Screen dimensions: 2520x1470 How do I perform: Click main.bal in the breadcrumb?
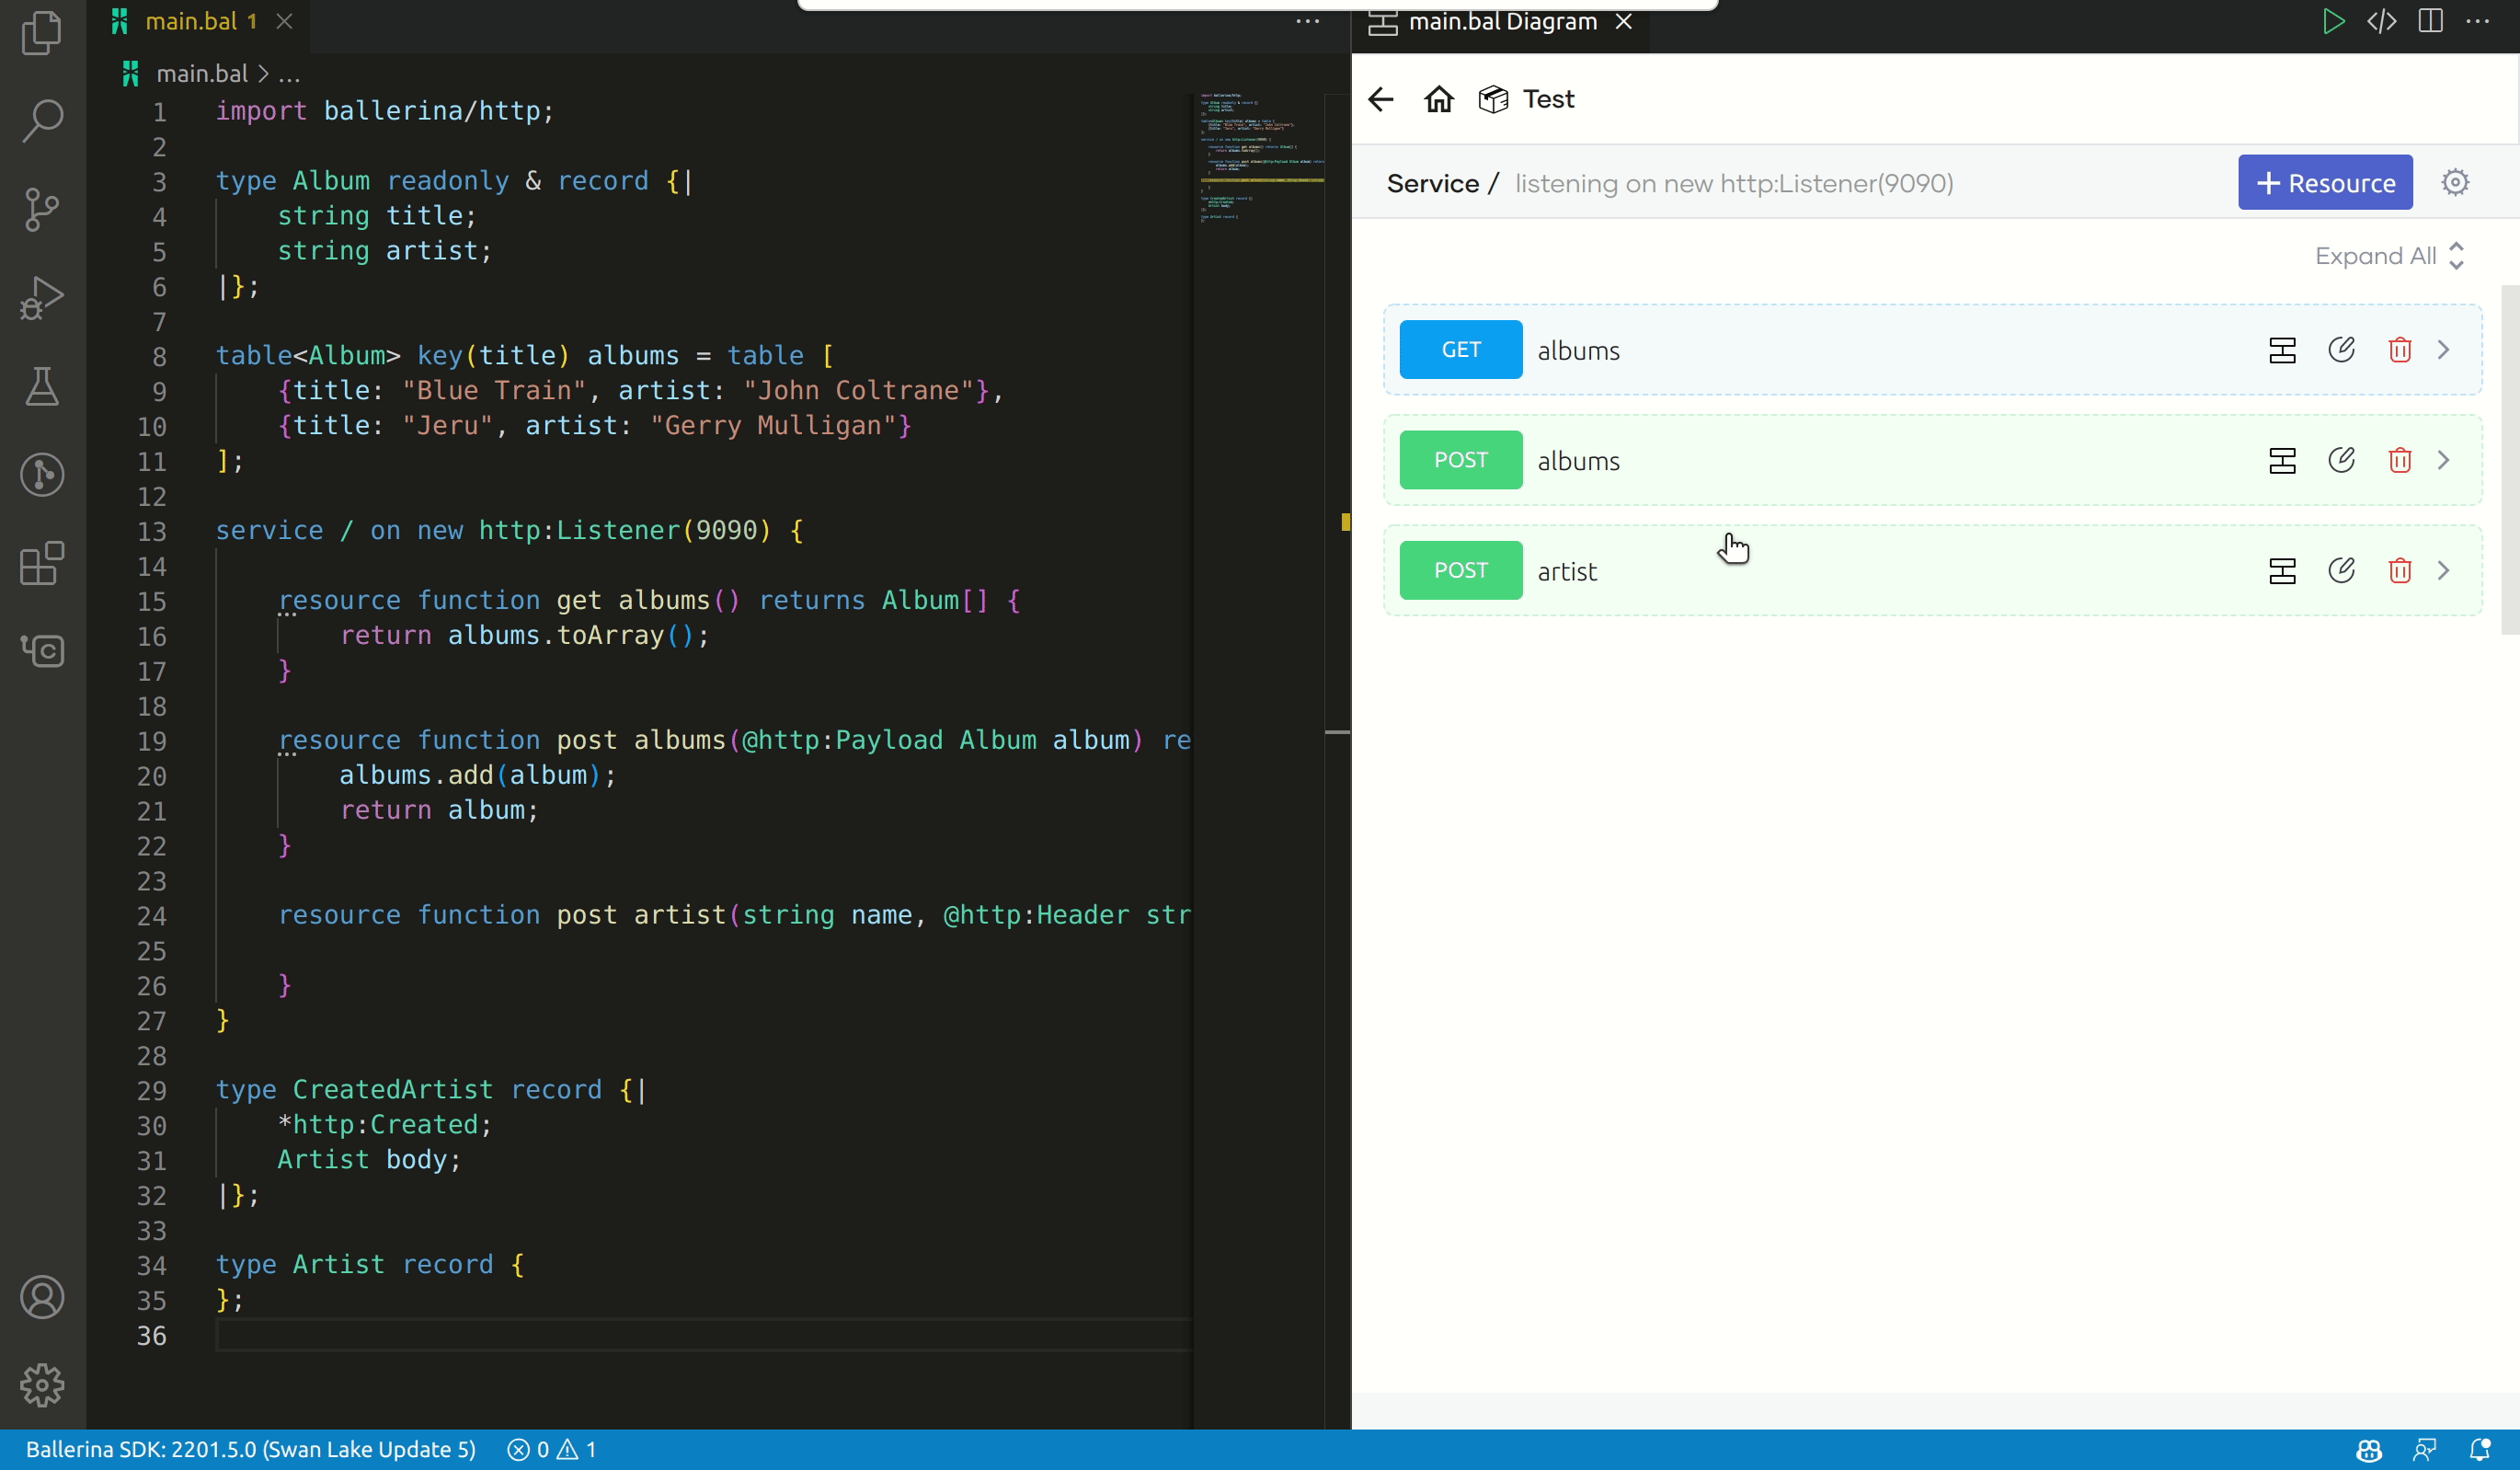pos(202,74)
